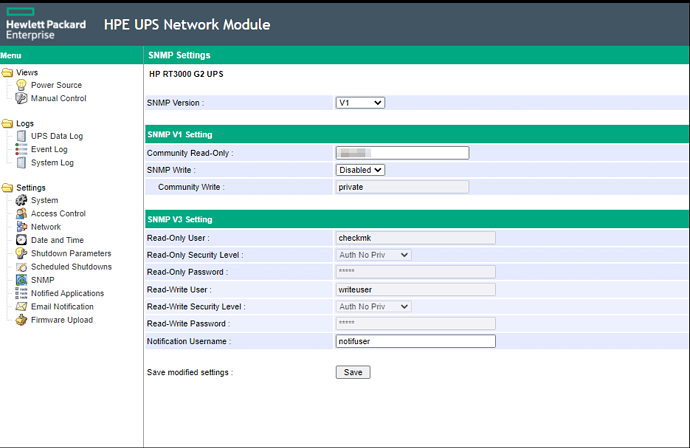Click the System Log icon

(21, 162)
